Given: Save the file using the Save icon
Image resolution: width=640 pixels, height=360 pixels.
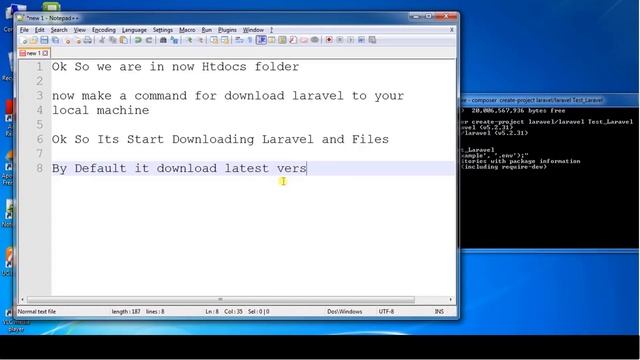Looking at the screenshot, I should pos(44,40).
